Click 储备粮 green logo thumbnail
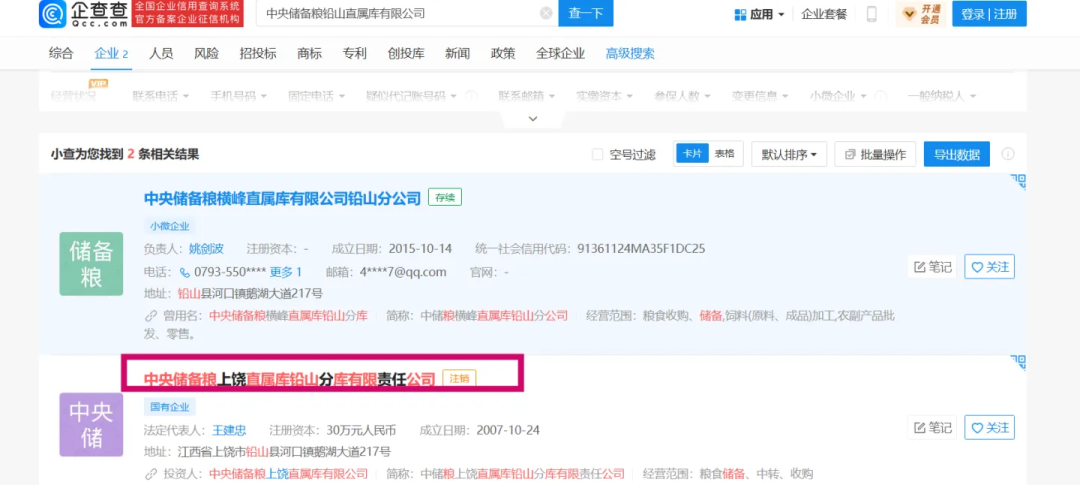Viewport: 1080px width, 485px height. click(x=91, y=264)
